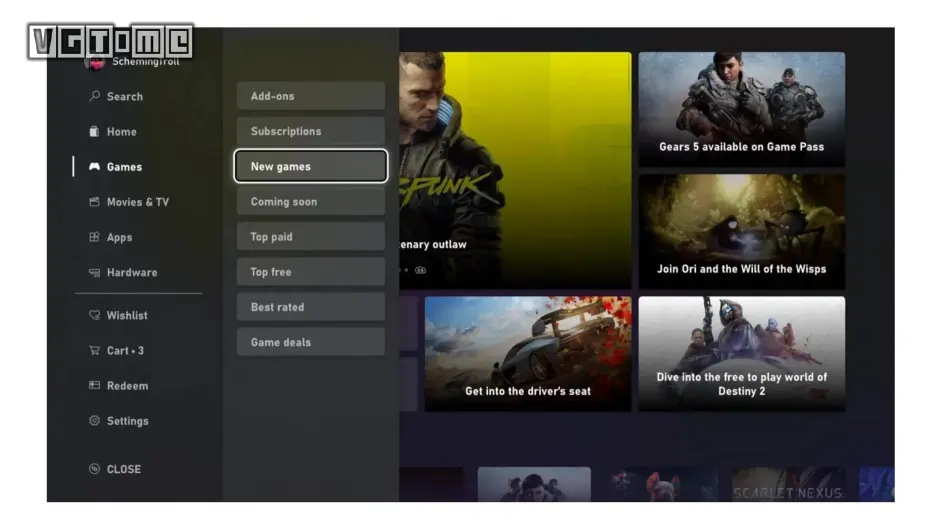Select the Home bag icon

click(x=95, y=132)
